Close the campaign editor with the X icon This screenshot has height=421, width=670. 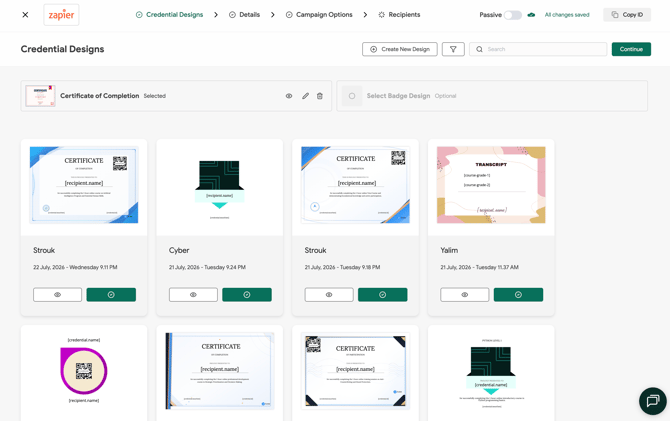[x=25, y=15]
